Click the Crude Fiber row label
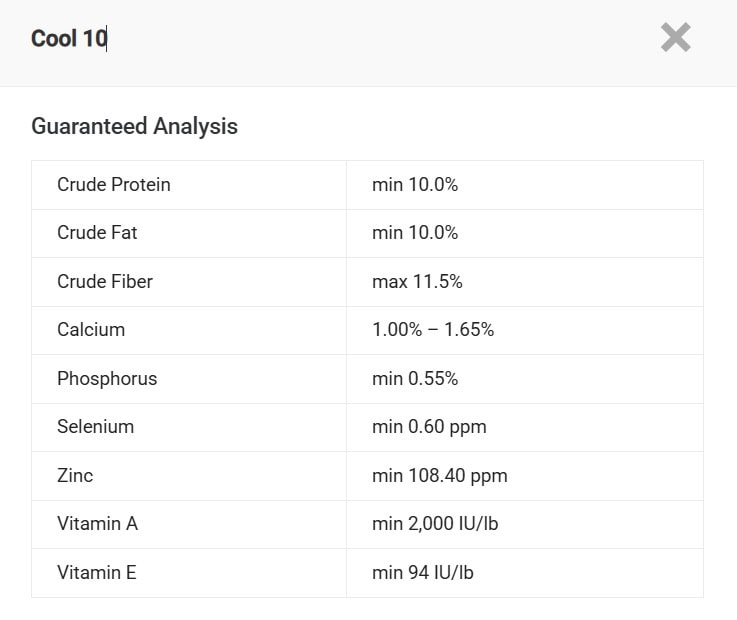This screenshot has height=620, width=737. point(105,282)
